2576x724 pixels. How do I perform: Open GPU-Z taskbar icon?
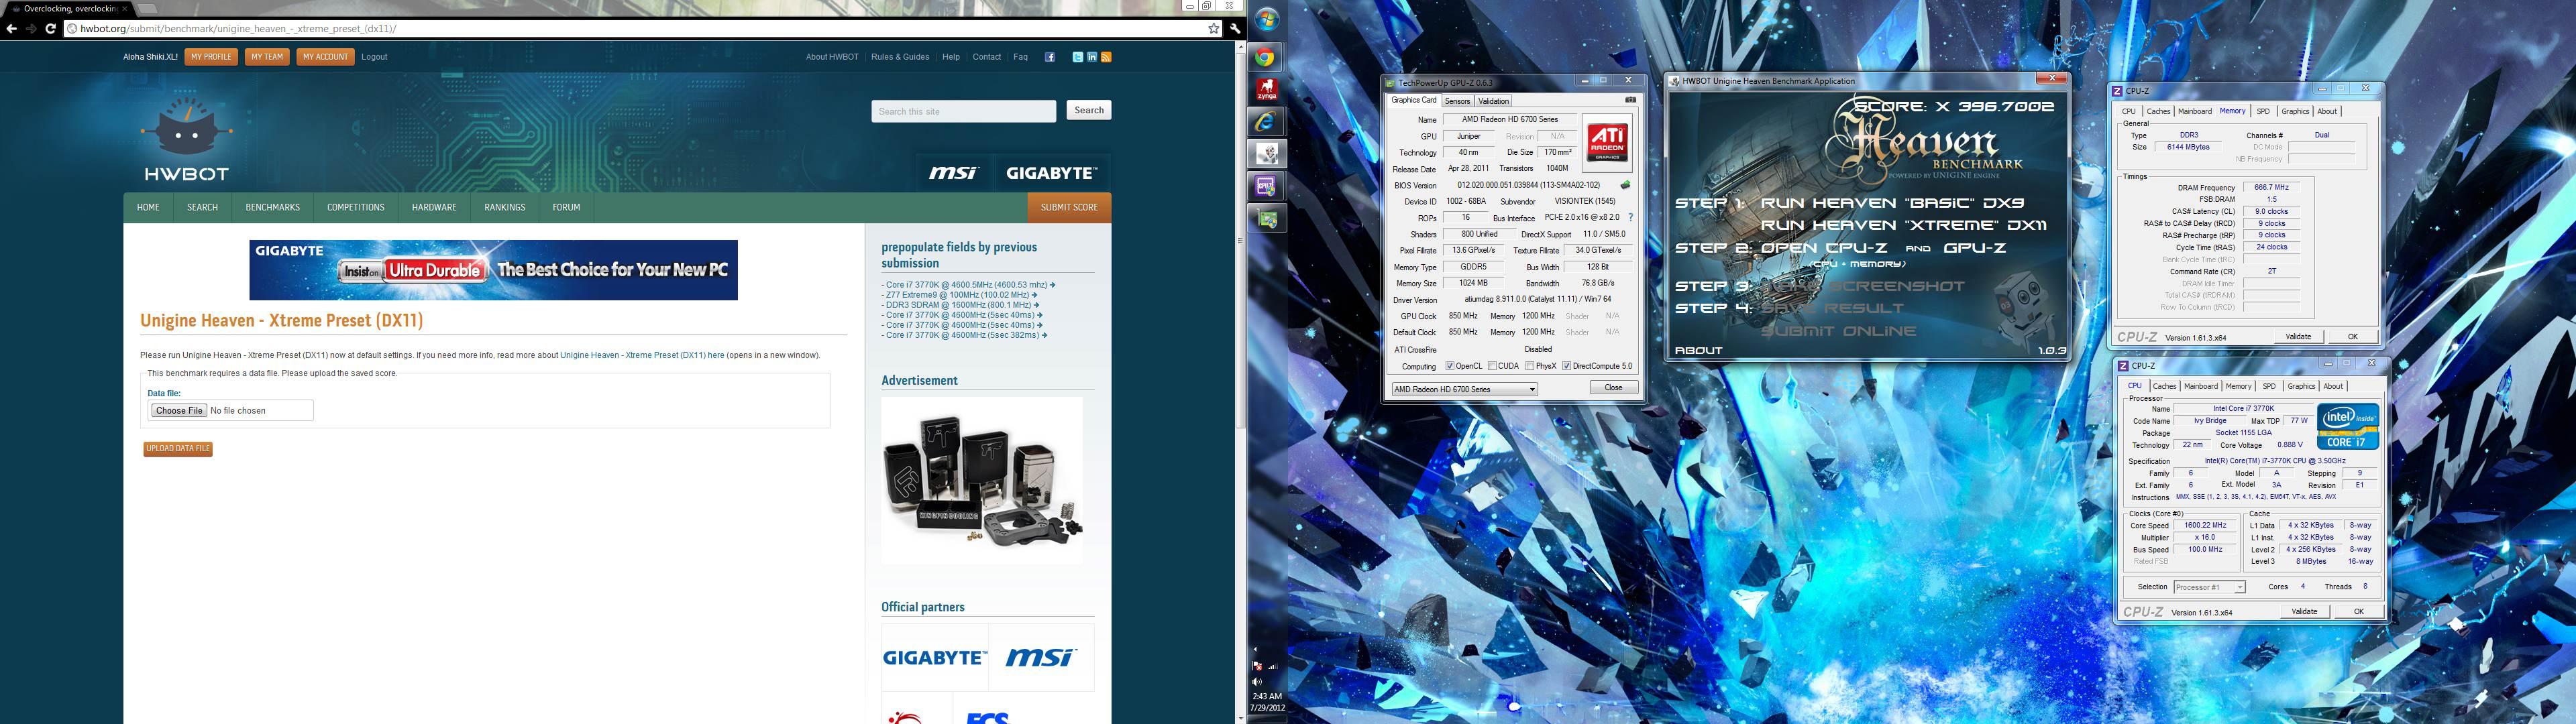click(1266, 218)
